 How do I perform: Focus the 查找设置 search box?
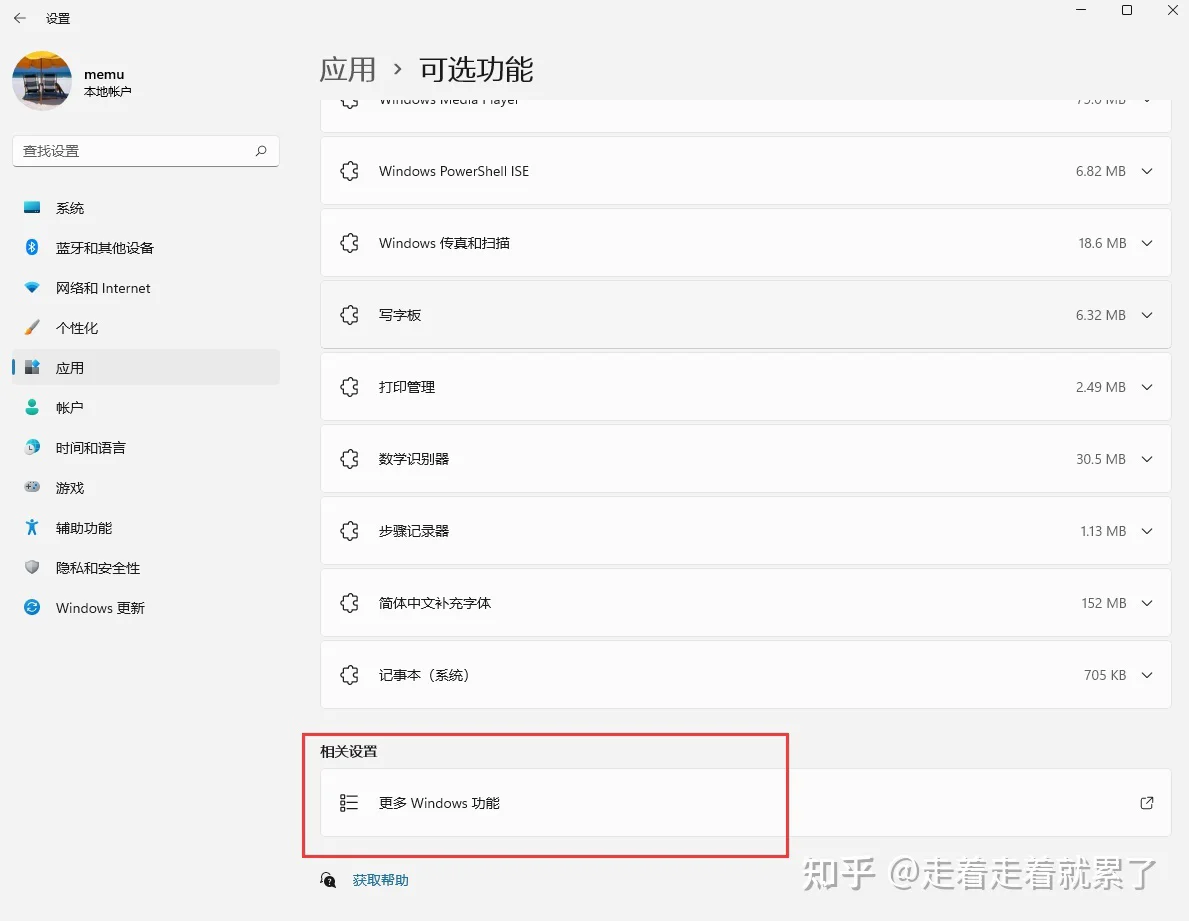[x=146, y=151]
